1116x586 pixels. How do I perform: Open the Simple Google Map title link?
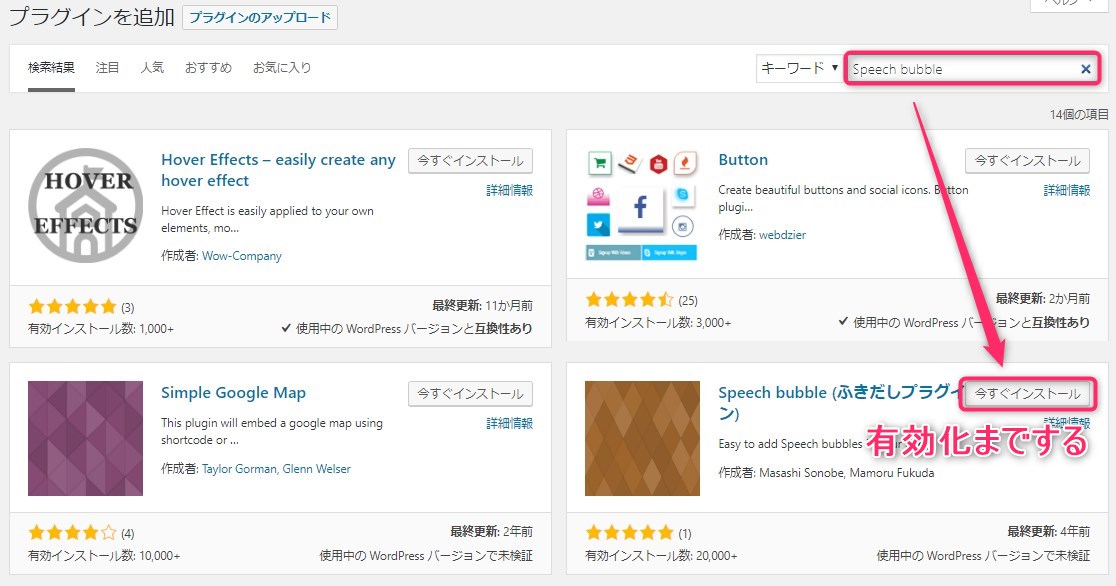point(233,392)
